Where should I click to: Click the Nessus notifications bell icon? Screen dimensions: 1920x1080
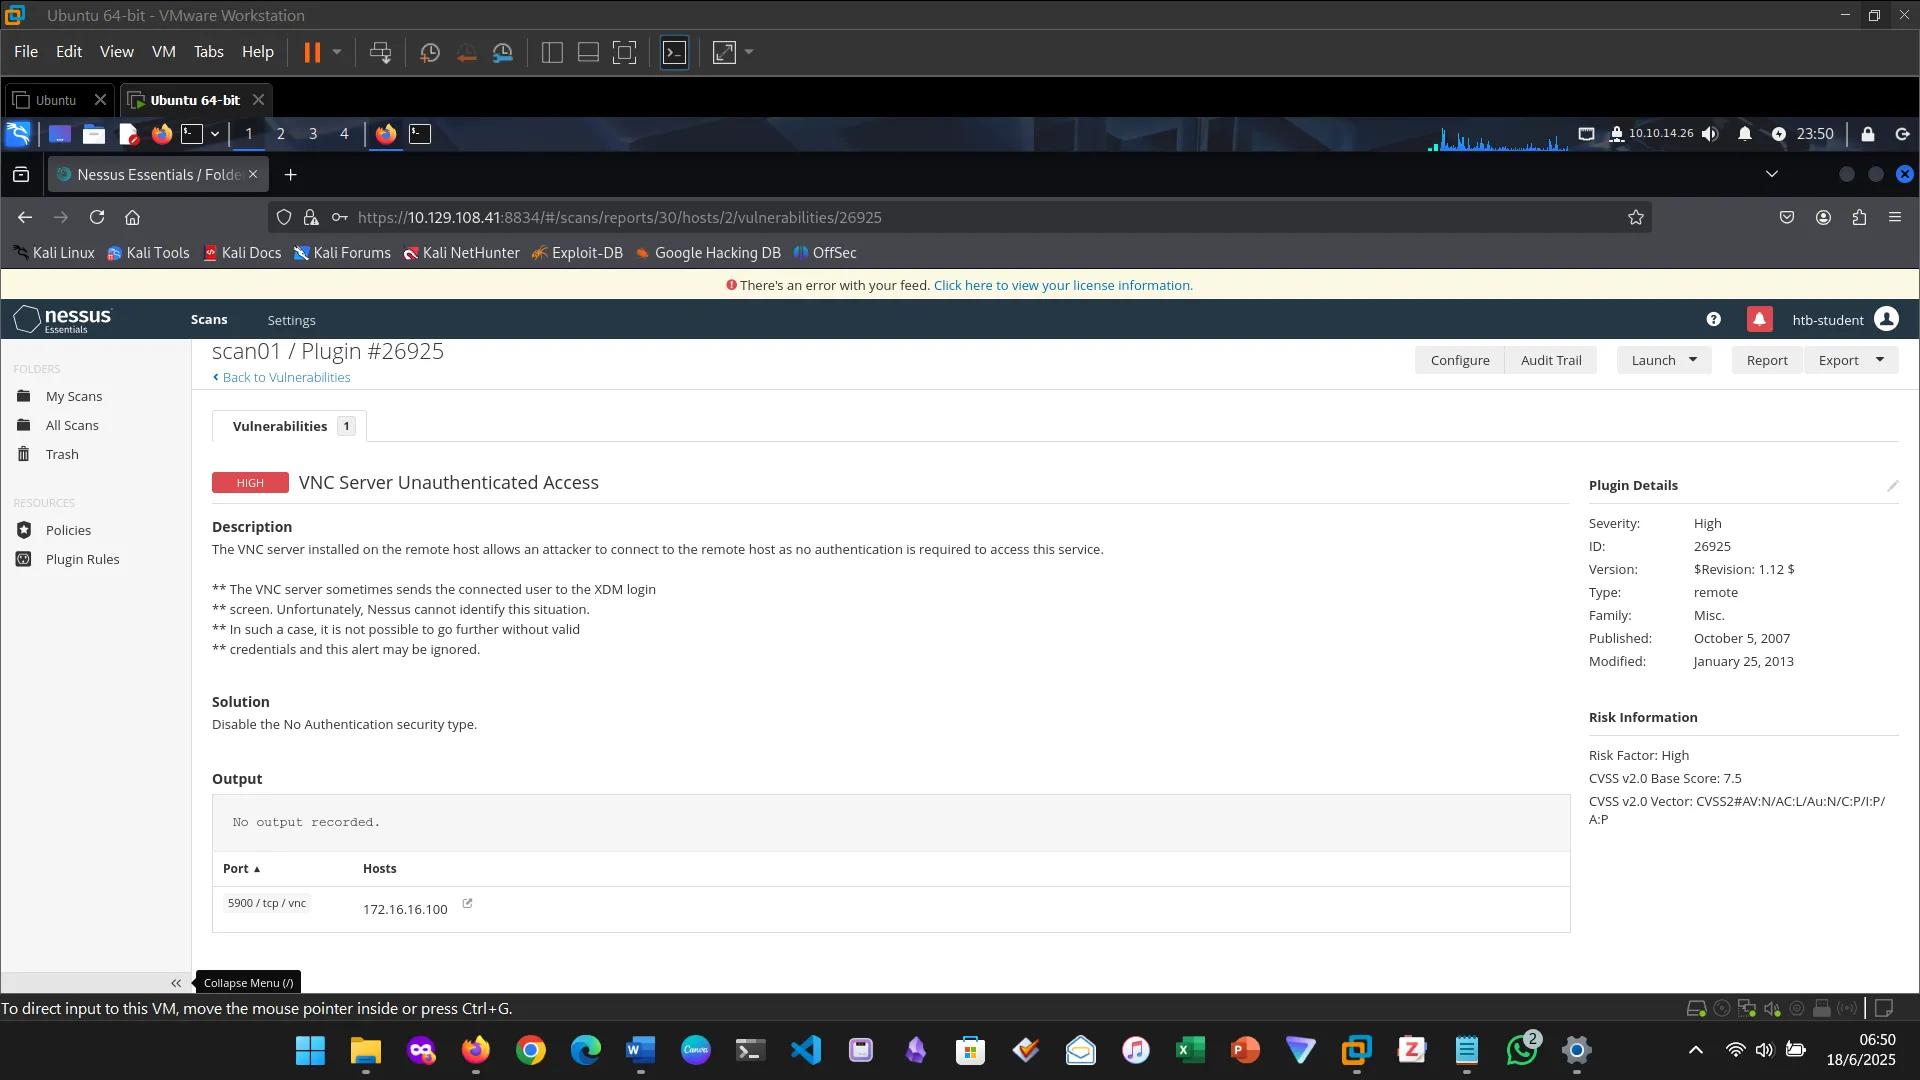point(1759,319)
